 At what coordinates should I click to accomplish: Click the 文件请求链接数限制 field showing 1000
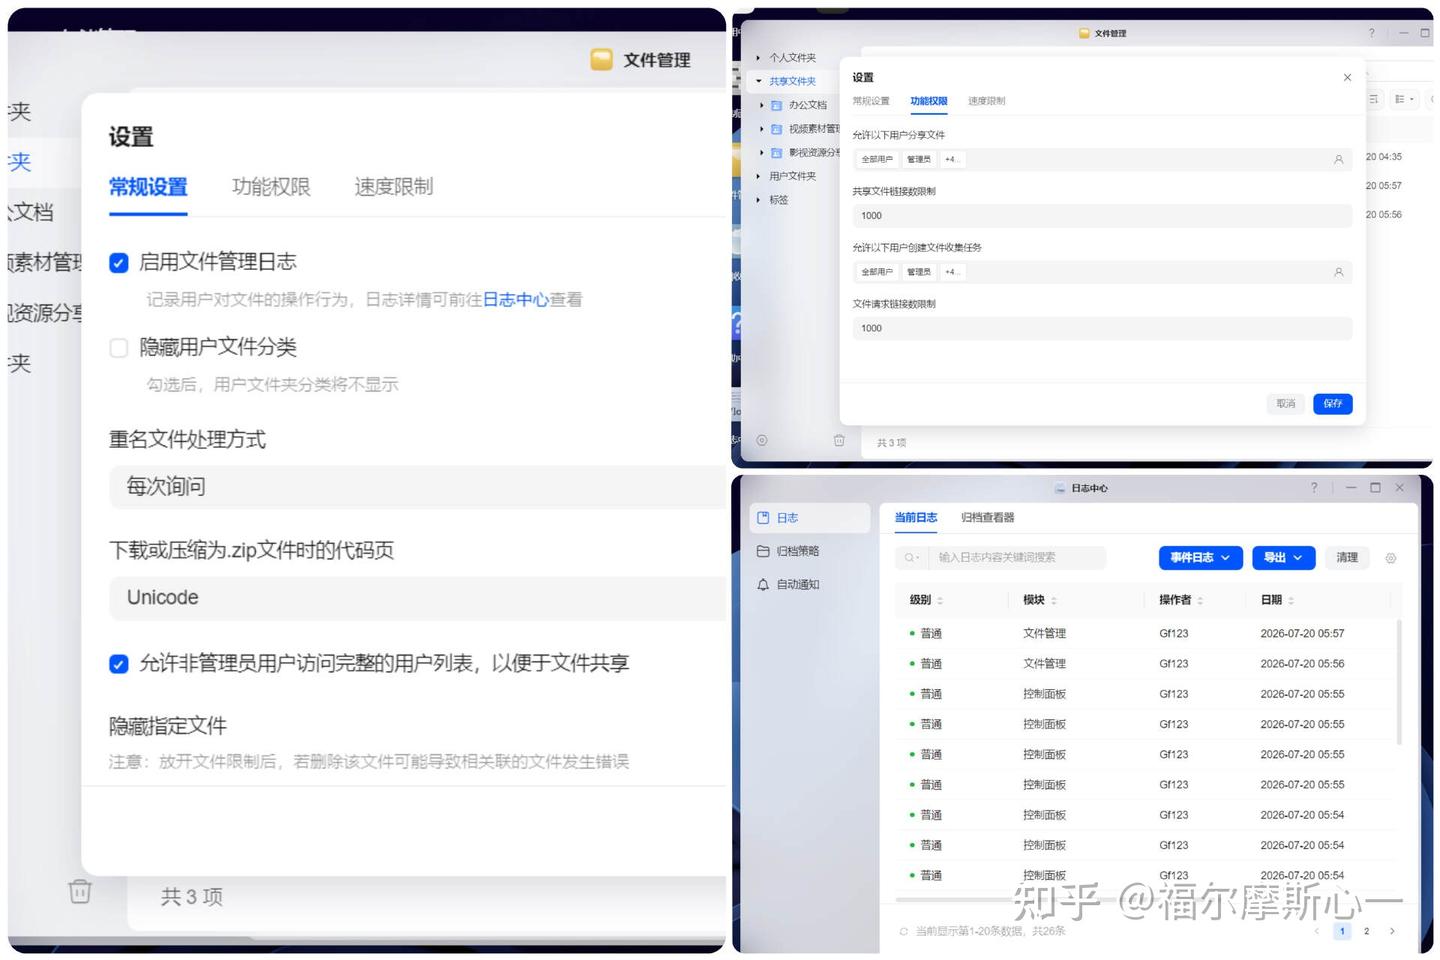1102,328
